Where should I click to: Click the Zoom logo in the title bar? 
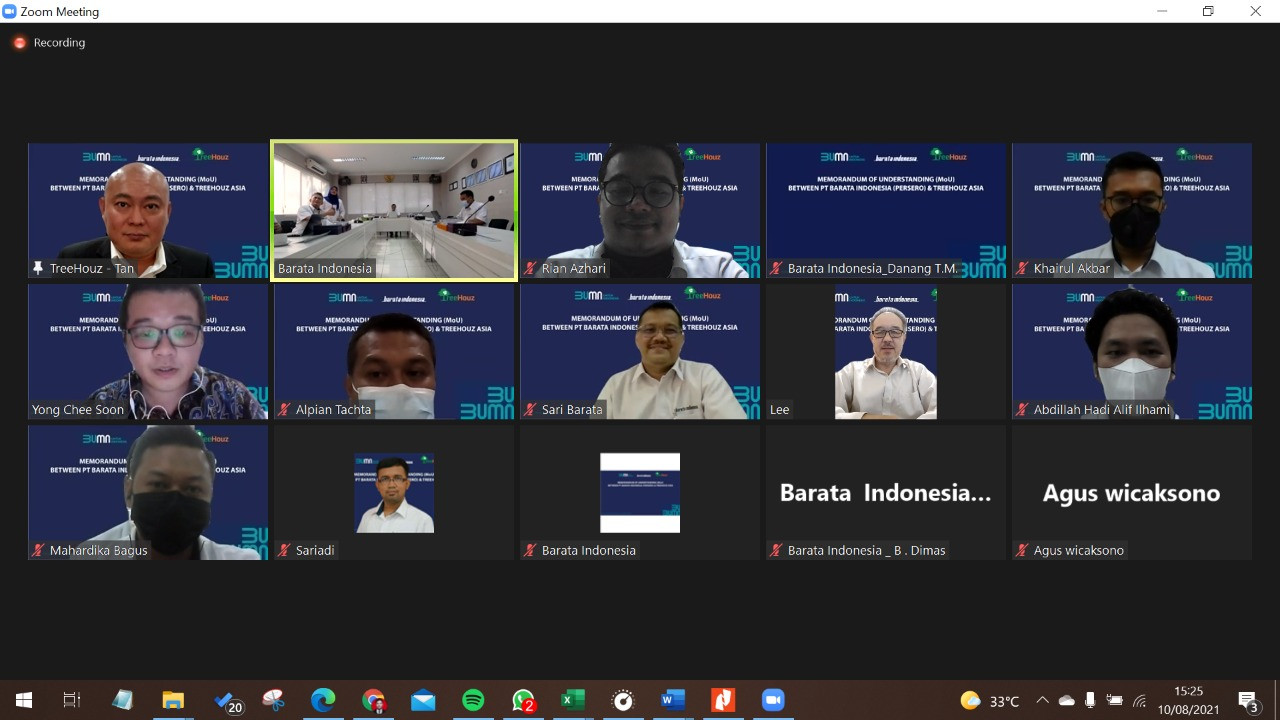10,11
